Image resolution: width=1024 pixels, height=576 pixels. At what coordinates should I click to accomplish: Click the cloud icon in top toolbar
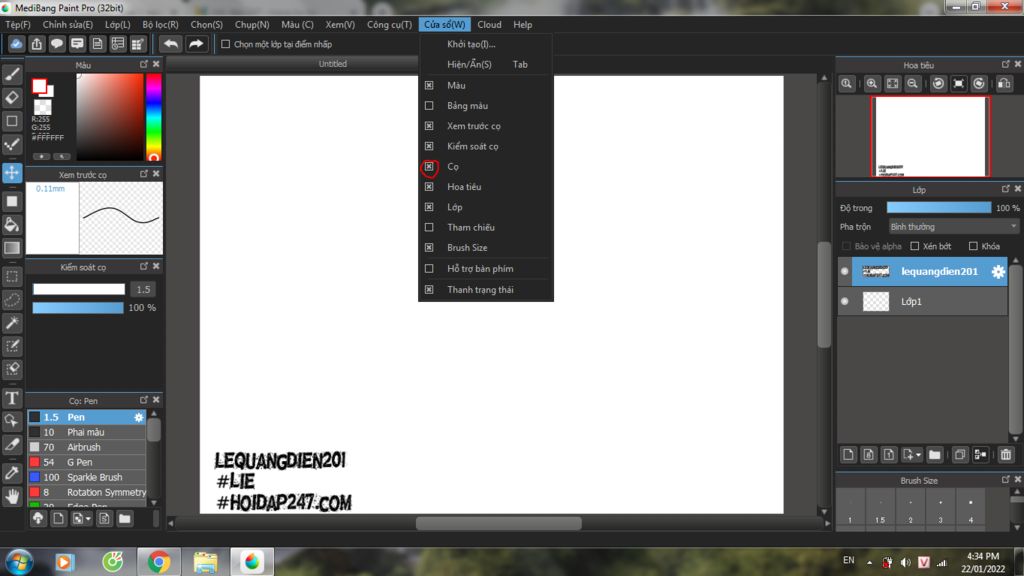16,44
